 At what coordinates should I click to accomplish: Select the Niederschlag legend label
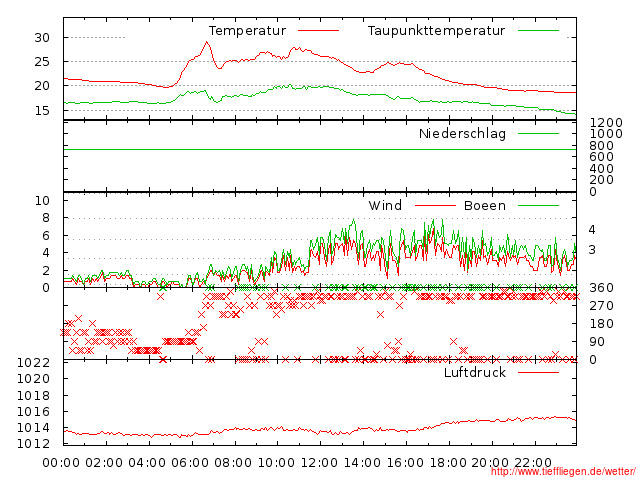click(x=462, y=134)
